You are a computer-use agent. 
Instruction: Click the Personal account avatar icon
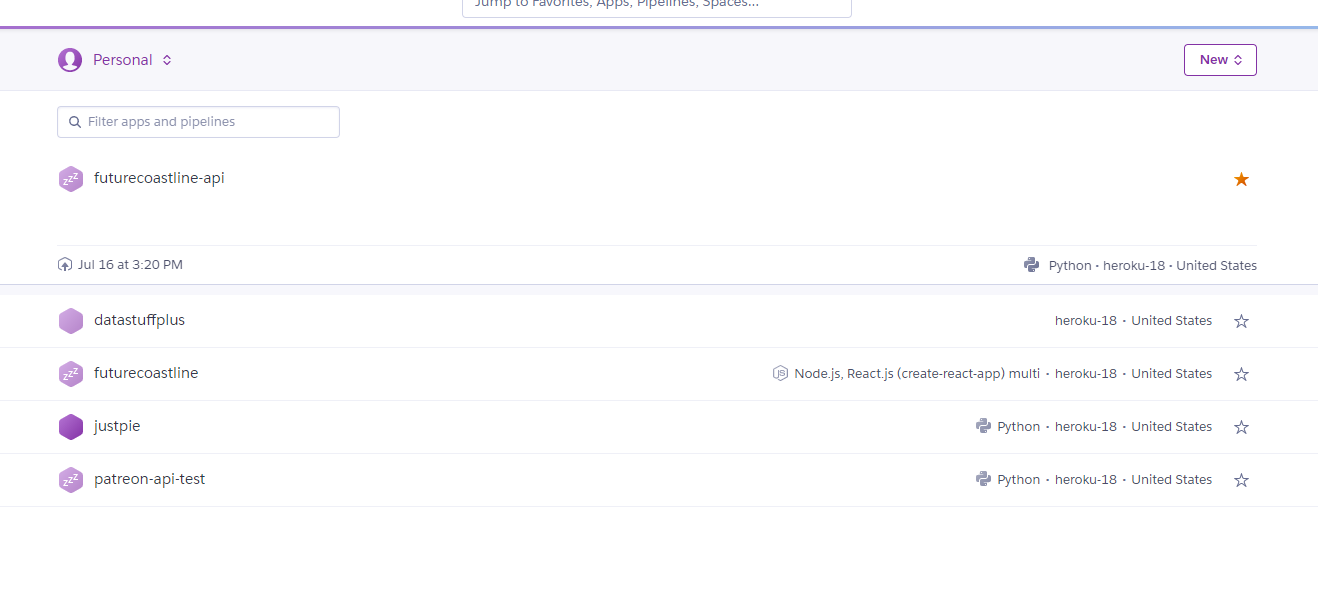point(70,60)
